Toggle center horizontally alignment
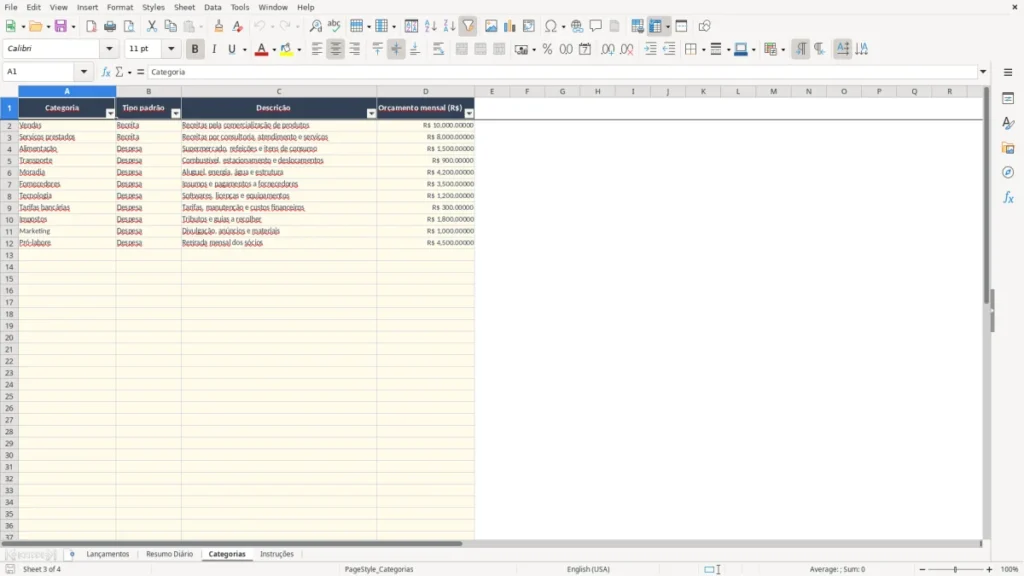This screenshot has width=1024, height=576. [336, 49]
